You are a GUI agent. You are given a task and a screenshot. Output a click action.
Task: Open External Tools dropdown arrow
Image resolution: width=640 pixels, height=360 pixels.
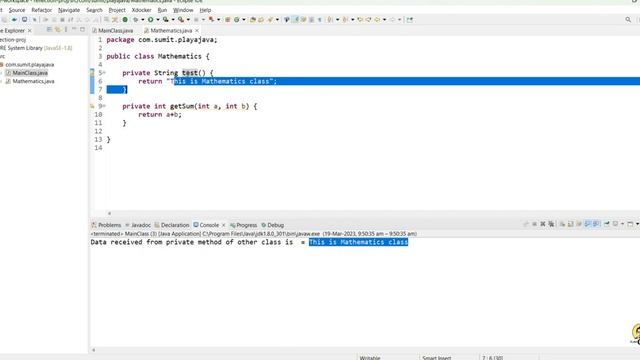click(188, 20)
